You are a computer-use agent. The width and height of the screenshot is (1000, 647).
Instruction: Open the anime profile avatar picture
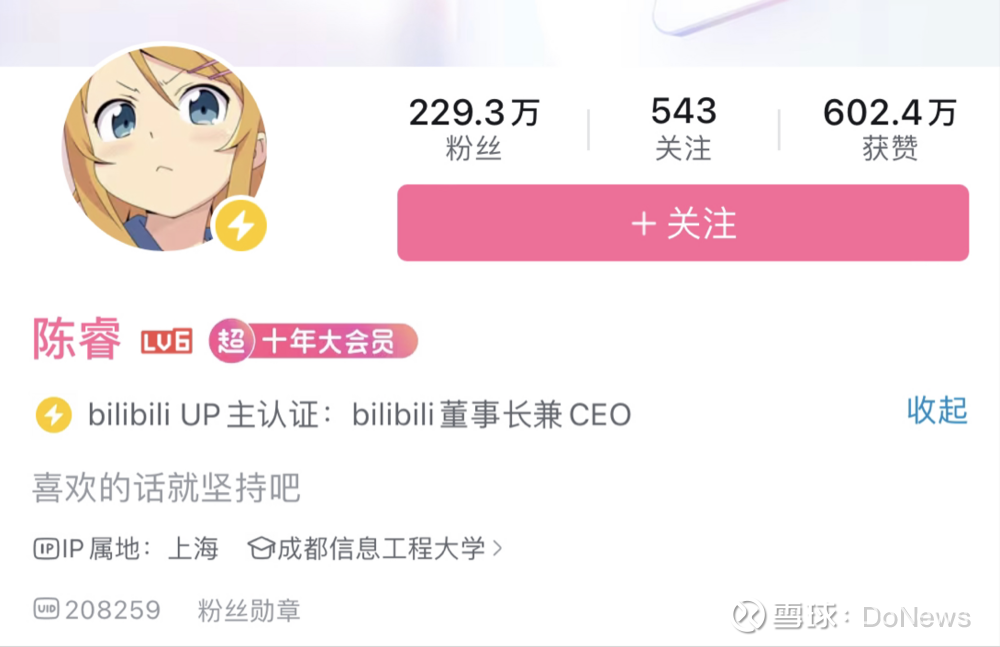tap(165, 147)
